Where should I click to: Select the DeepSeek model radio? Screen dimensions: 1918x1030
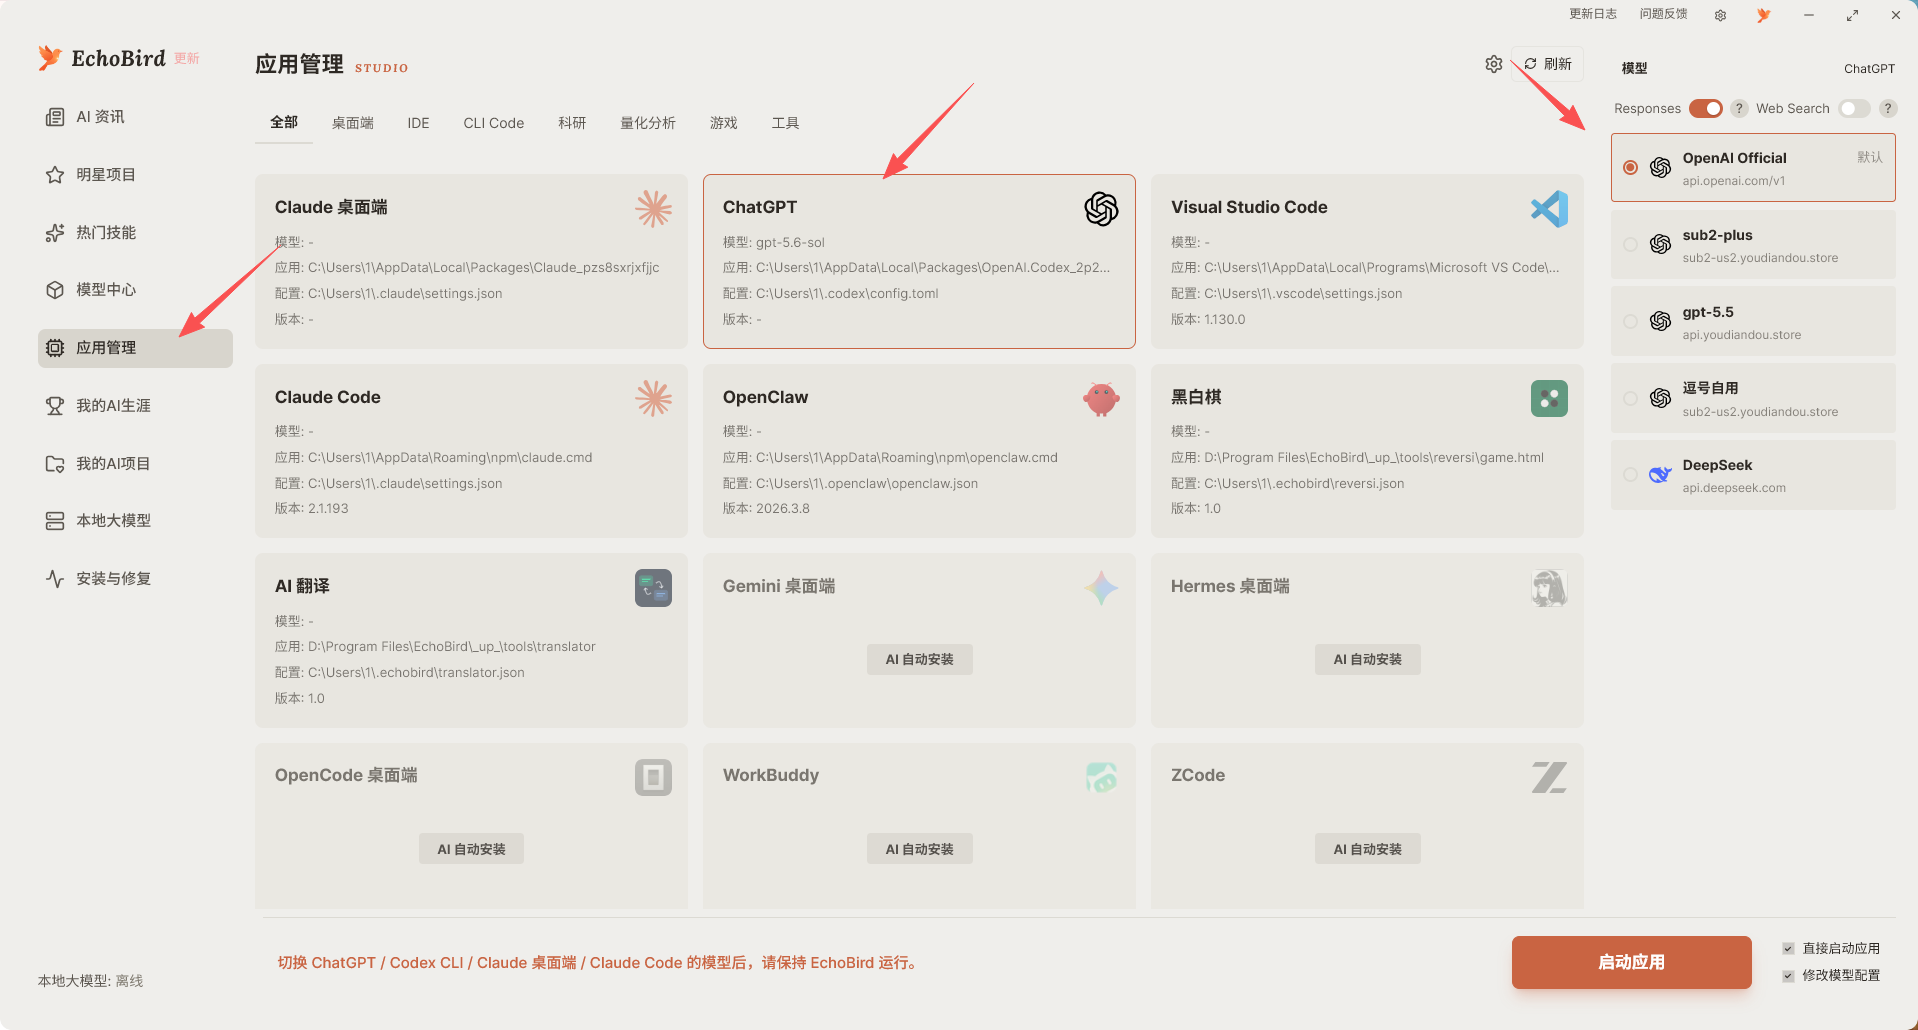pyautogui.click(x=1630, y=475)
